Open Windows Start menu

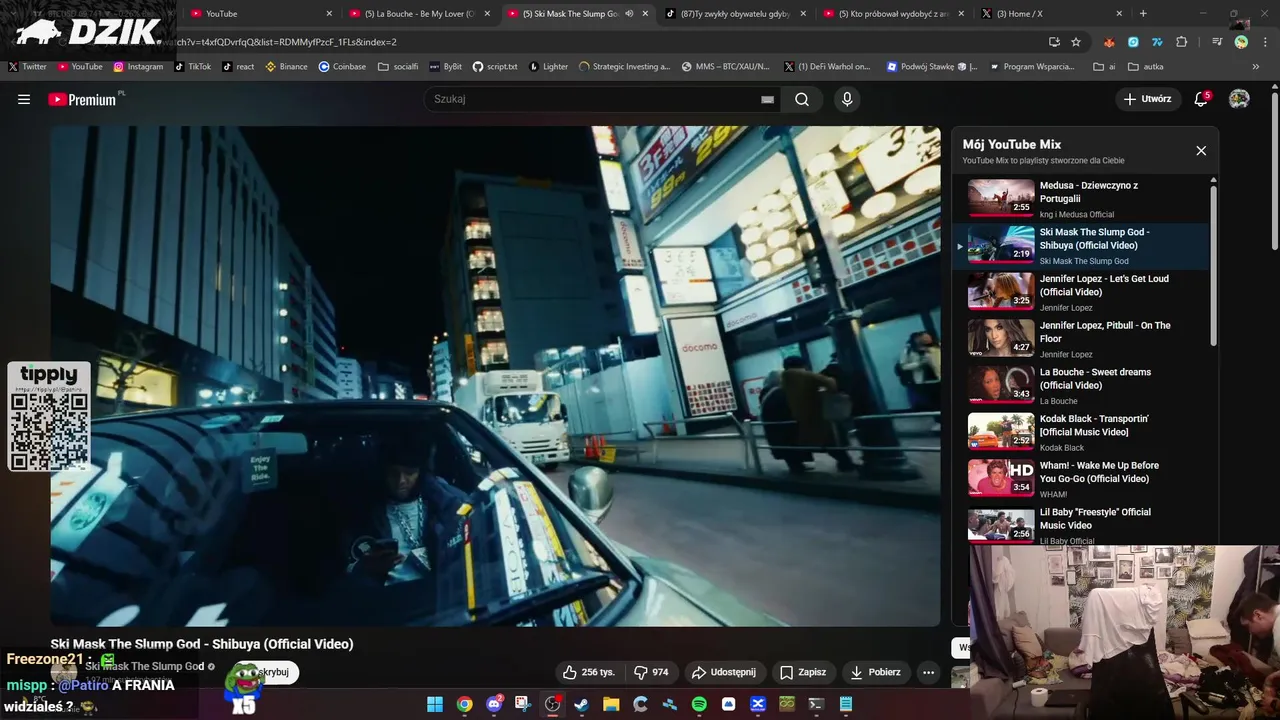[x=435, y=704]
